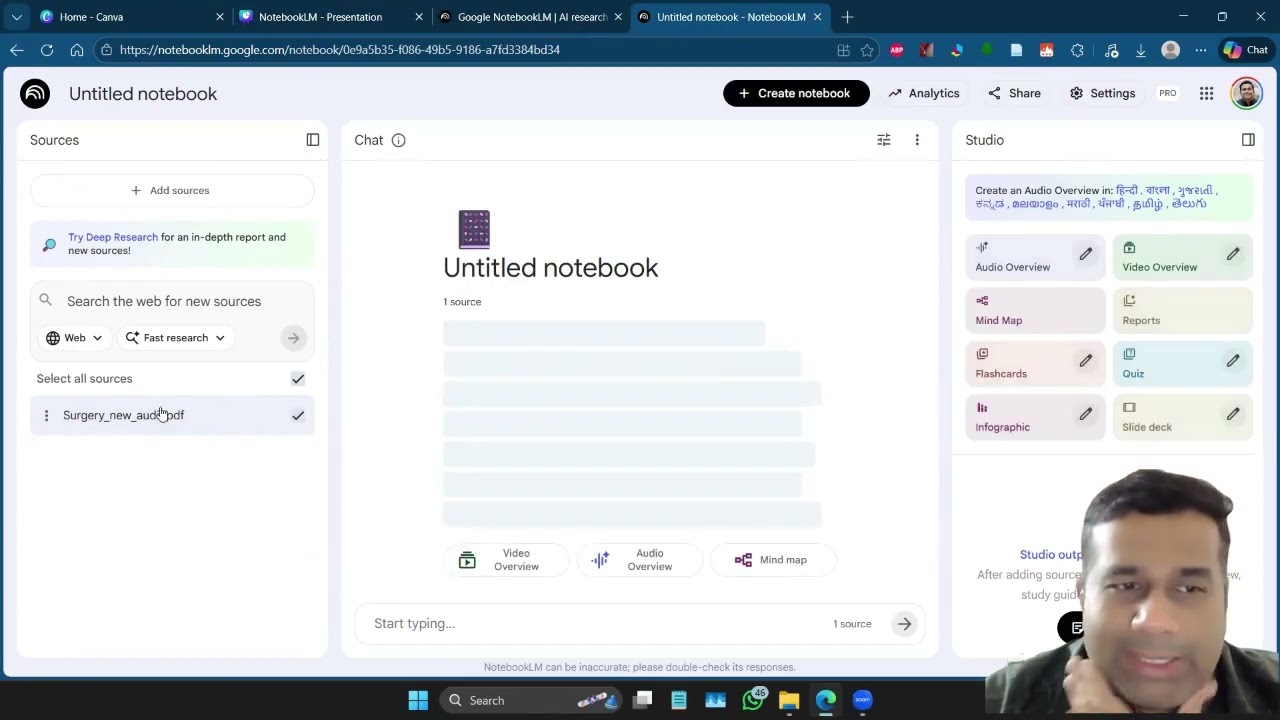
Task: Create Flashcards in Studio
Action: [x=1035, y=364]
